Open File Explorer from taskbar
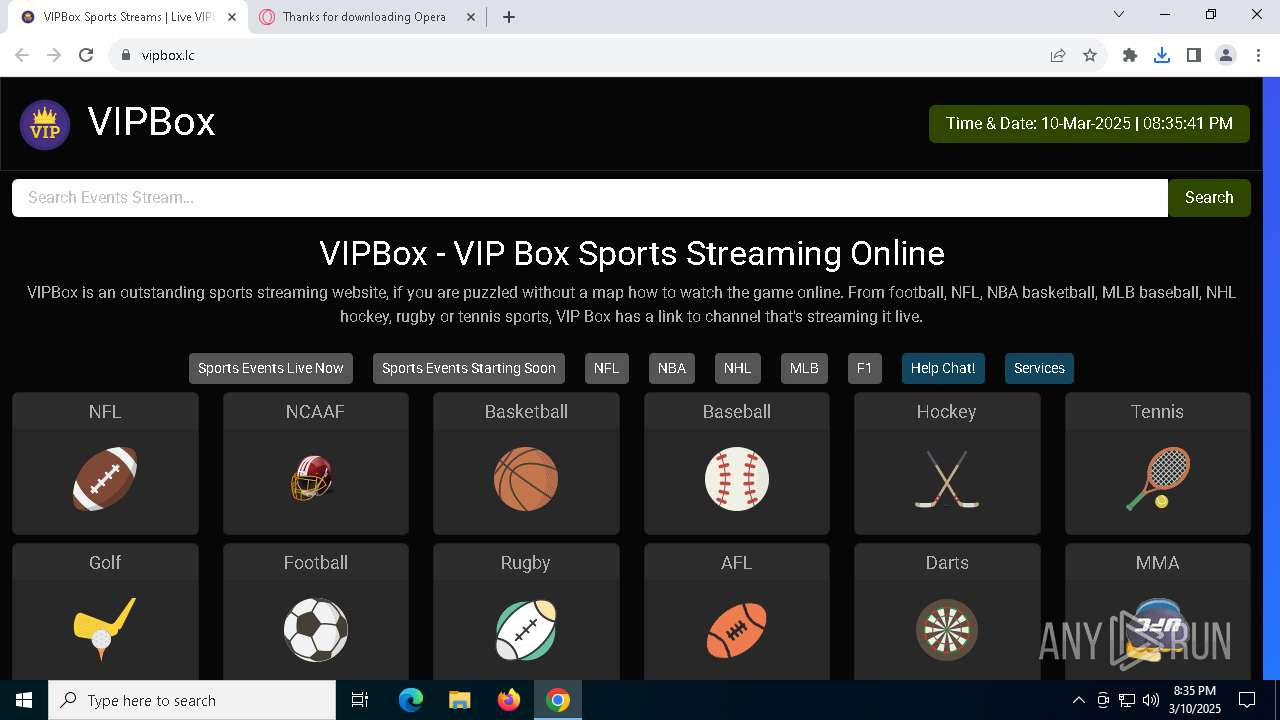1280x720 pixels. 460,700
